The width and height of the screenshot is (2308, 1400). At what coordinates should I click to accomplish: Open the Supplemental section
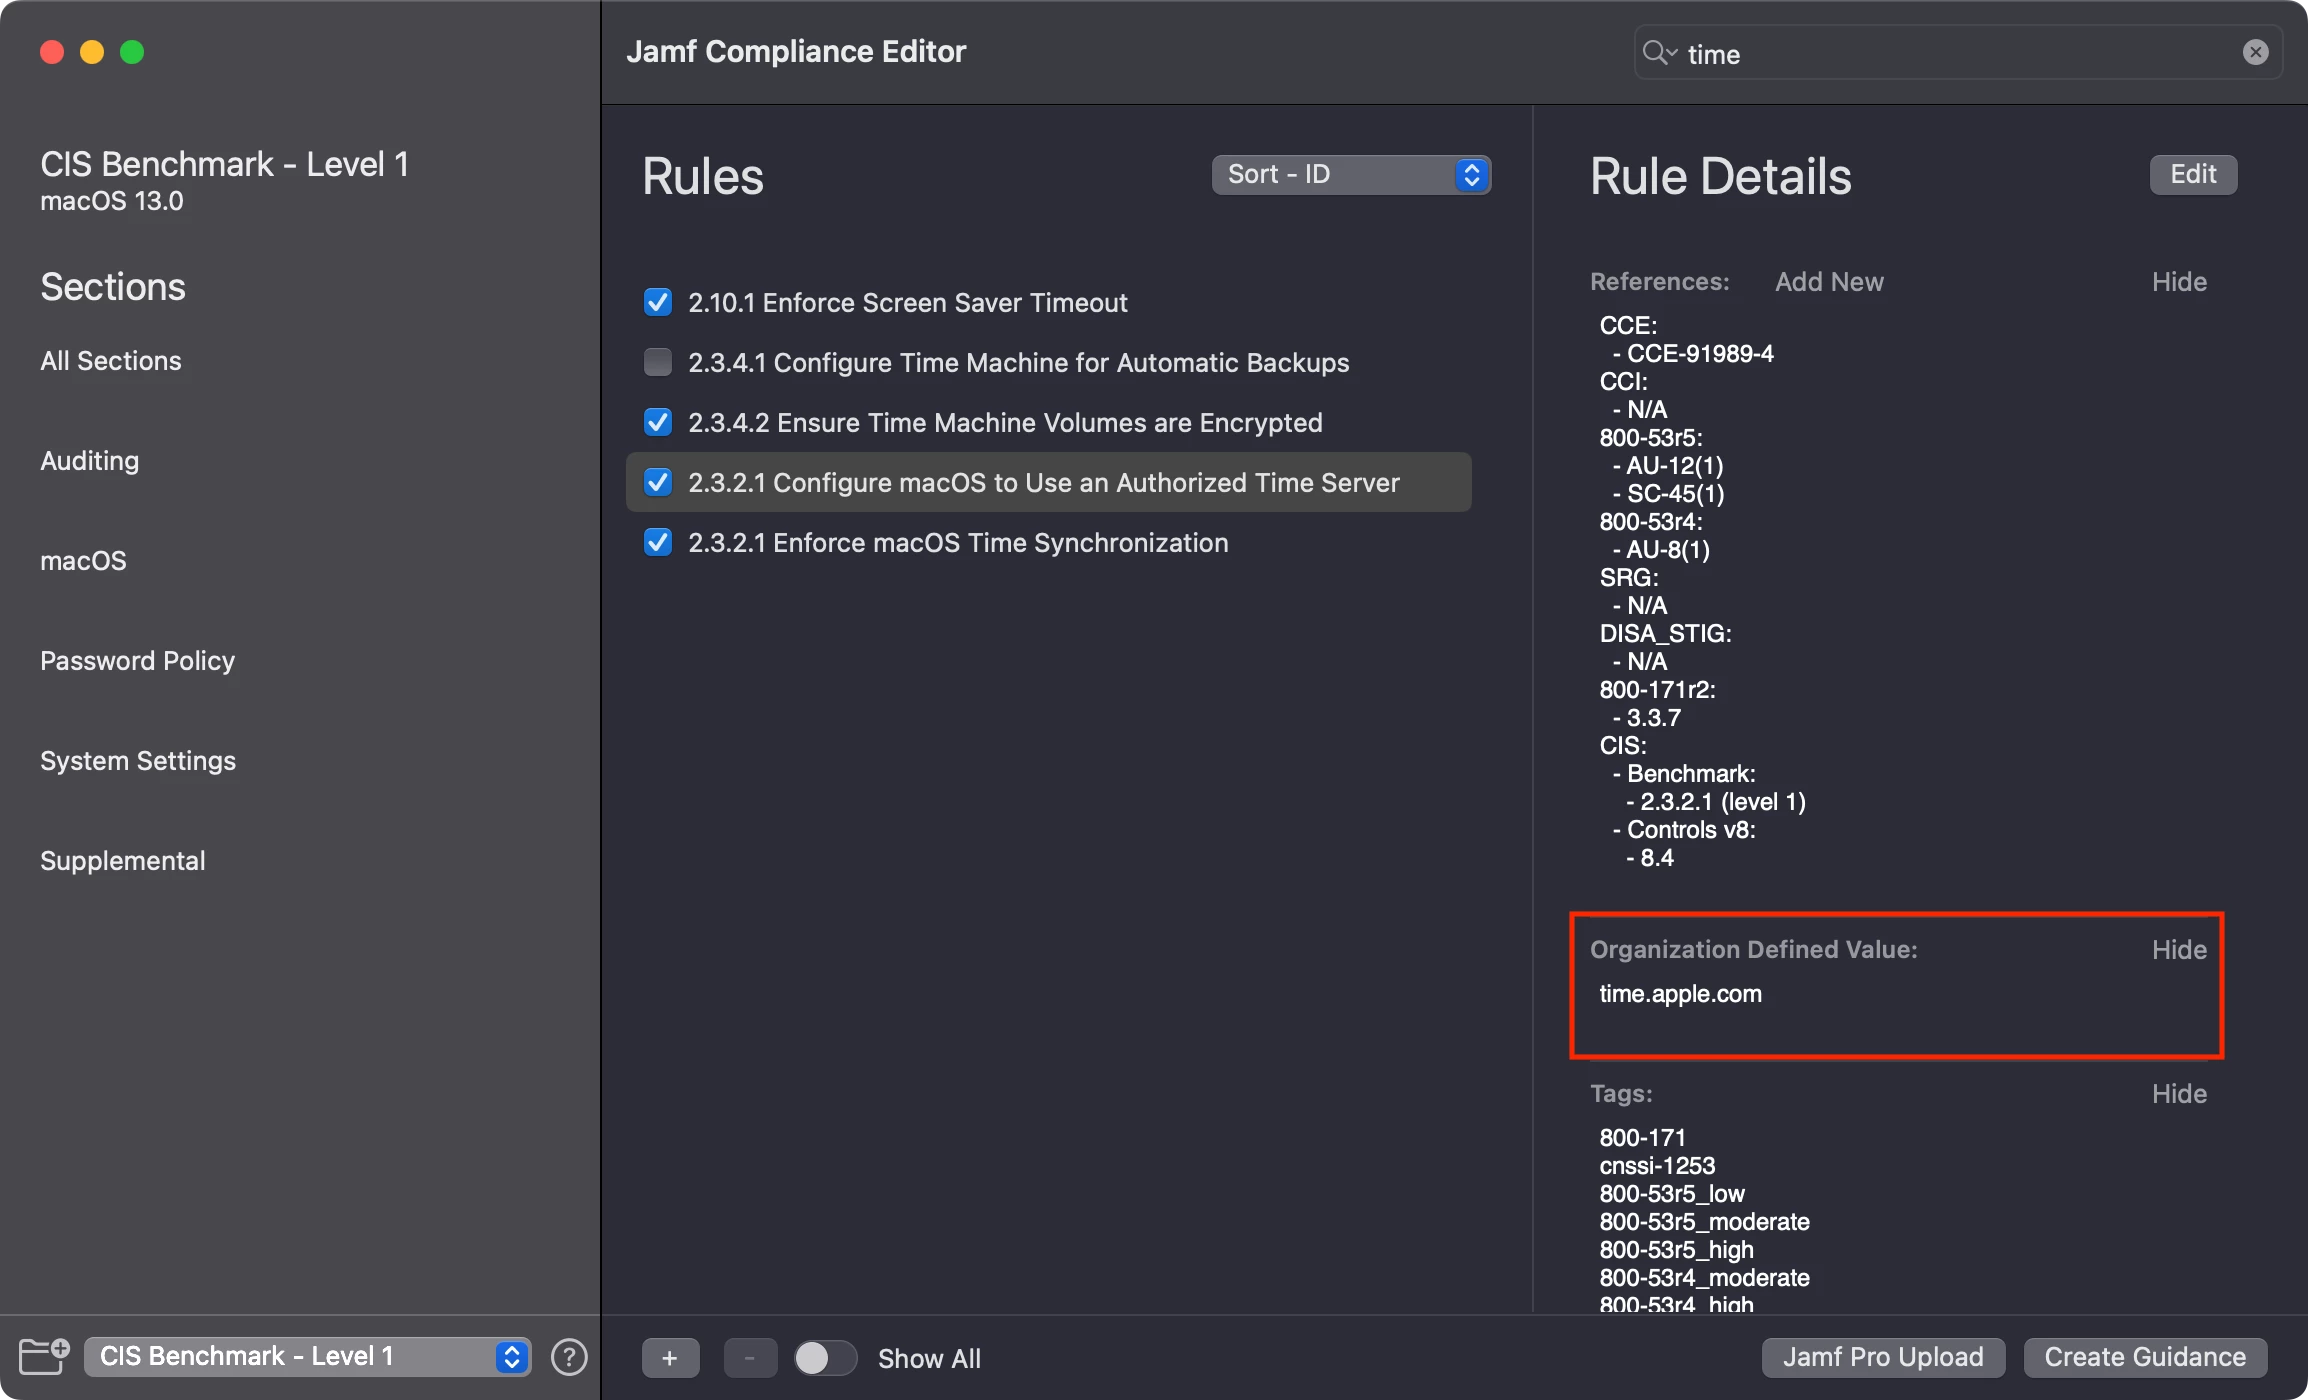pos(123,861)
